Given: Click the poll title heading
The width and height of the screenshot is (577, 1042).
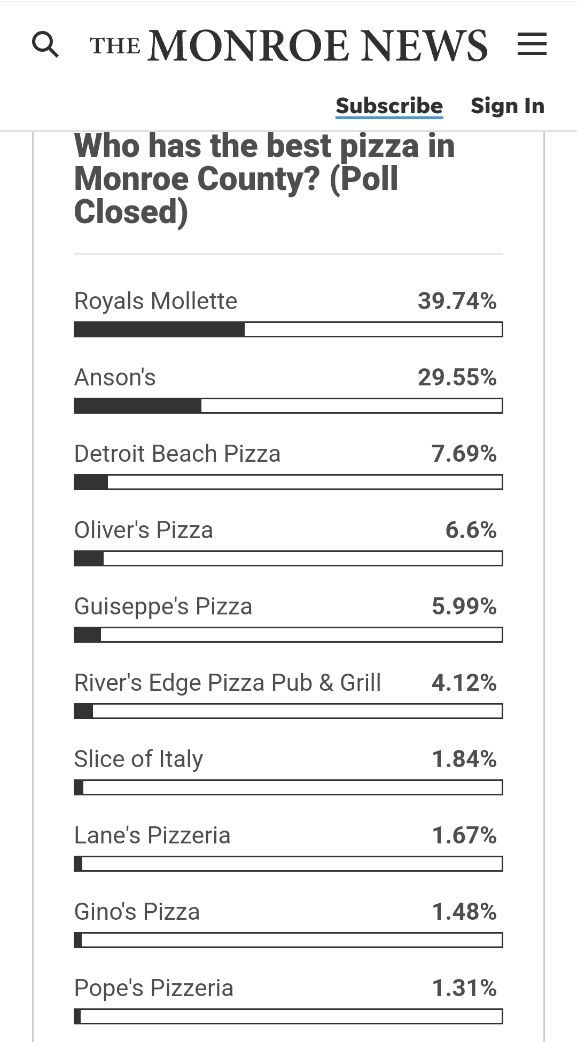Looking at the screenshot, I should [265, 179].
